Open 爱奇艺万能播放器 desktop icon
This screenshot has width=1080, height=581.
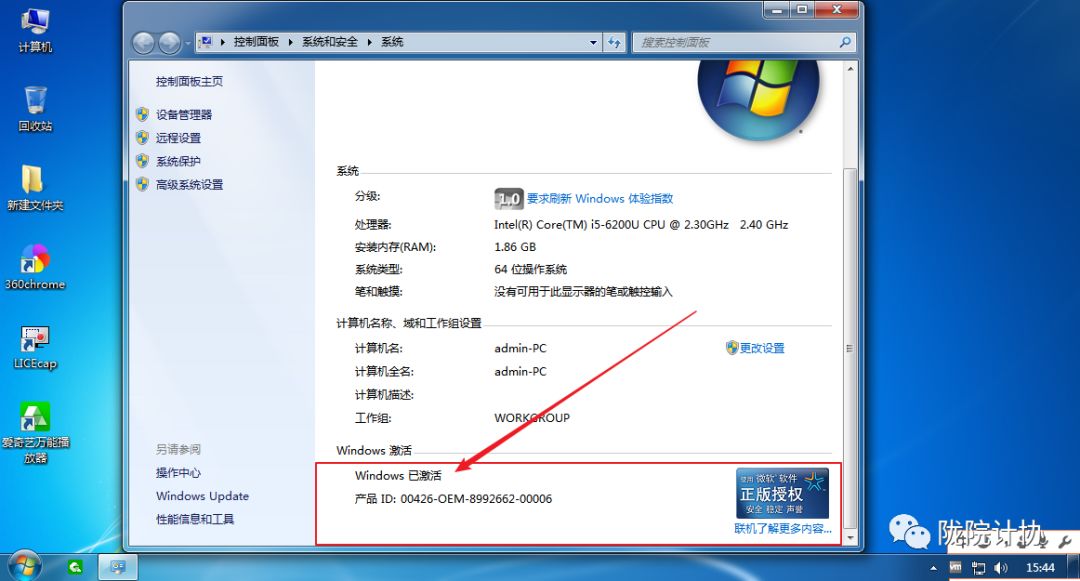tap(34, 424)
